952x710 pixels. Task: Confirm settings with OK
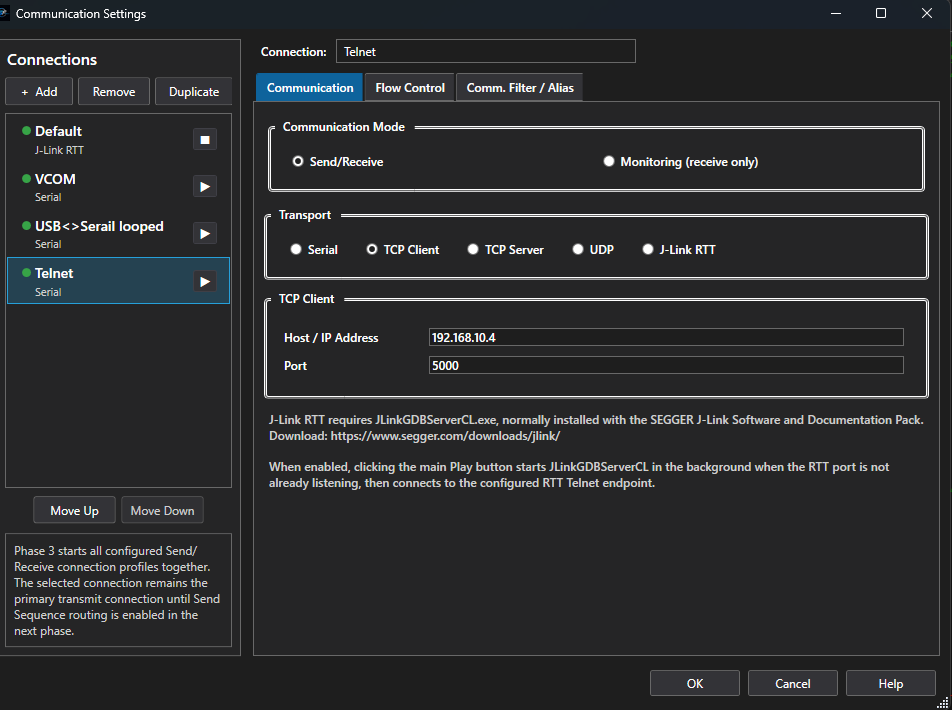(x=695, y=683)
